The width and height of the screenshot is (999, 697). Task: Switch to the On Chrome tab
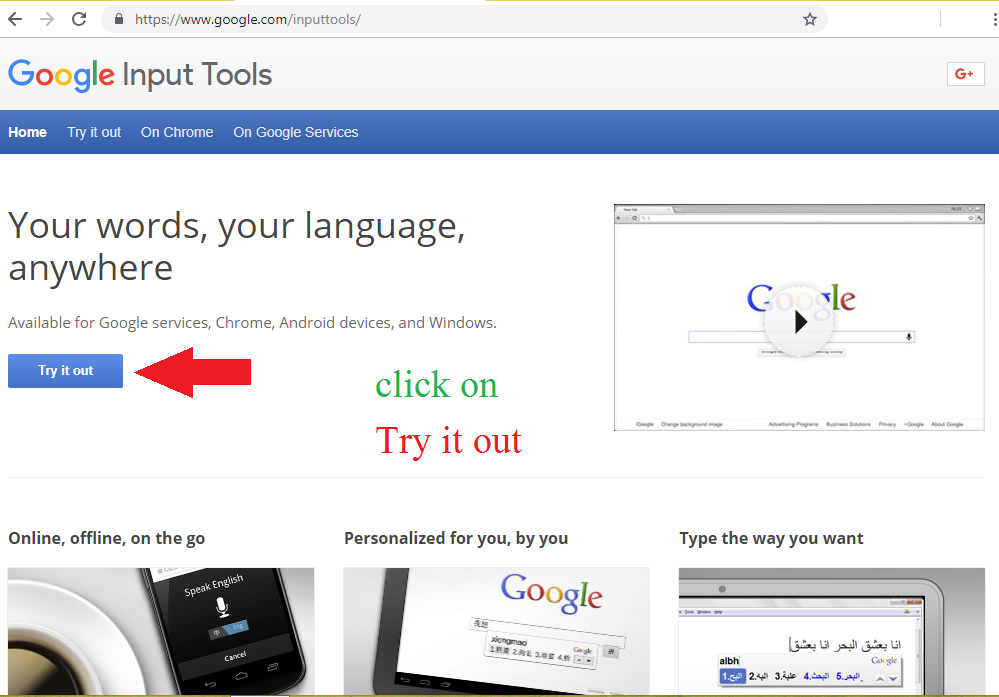177,132
